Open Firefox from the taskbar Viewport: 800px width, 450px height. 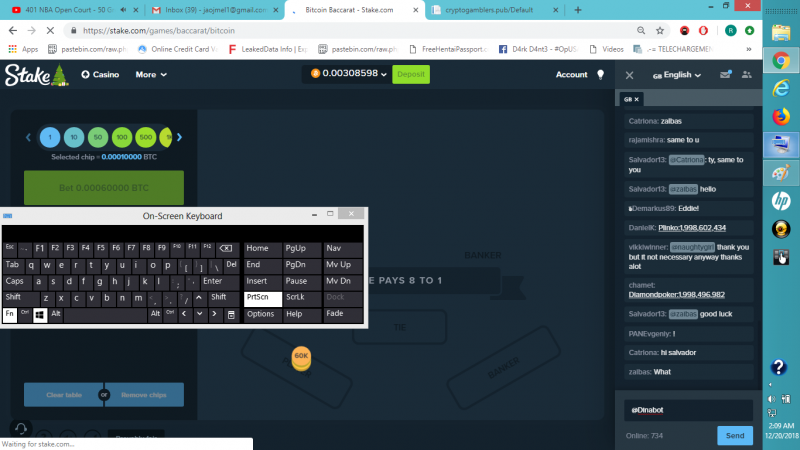(x=781, y=117)
